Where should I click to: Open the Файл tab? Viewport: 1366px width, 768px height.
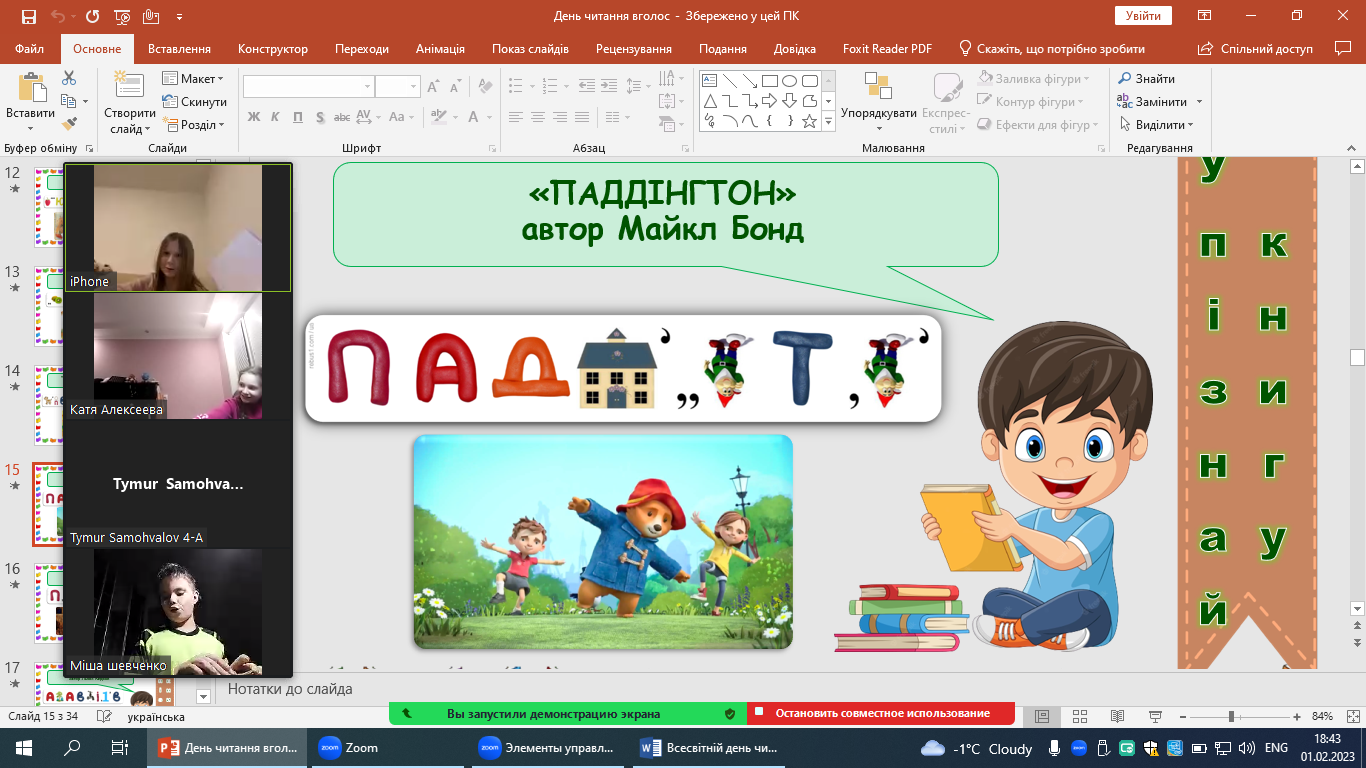coord(30,49)
